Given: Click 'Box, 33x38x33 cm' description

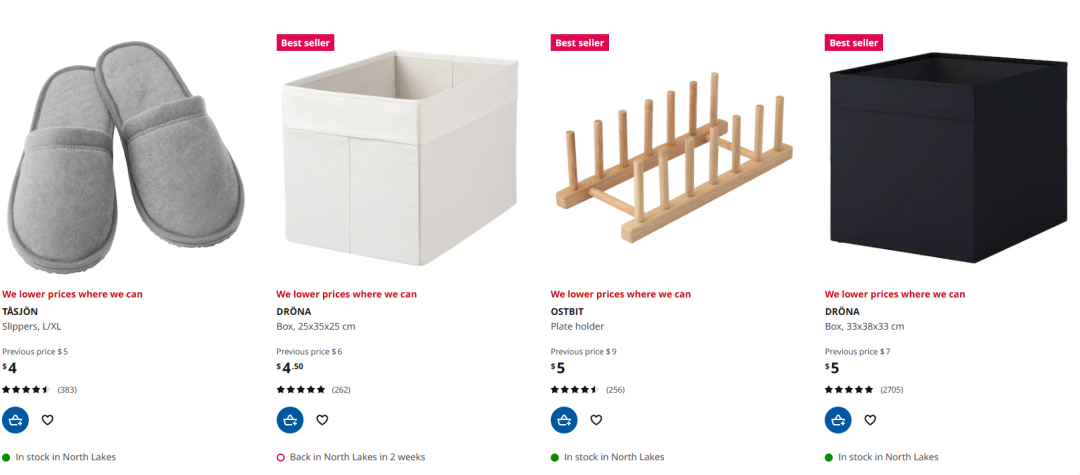Looking at the screenshot, I should pos(864,326).
